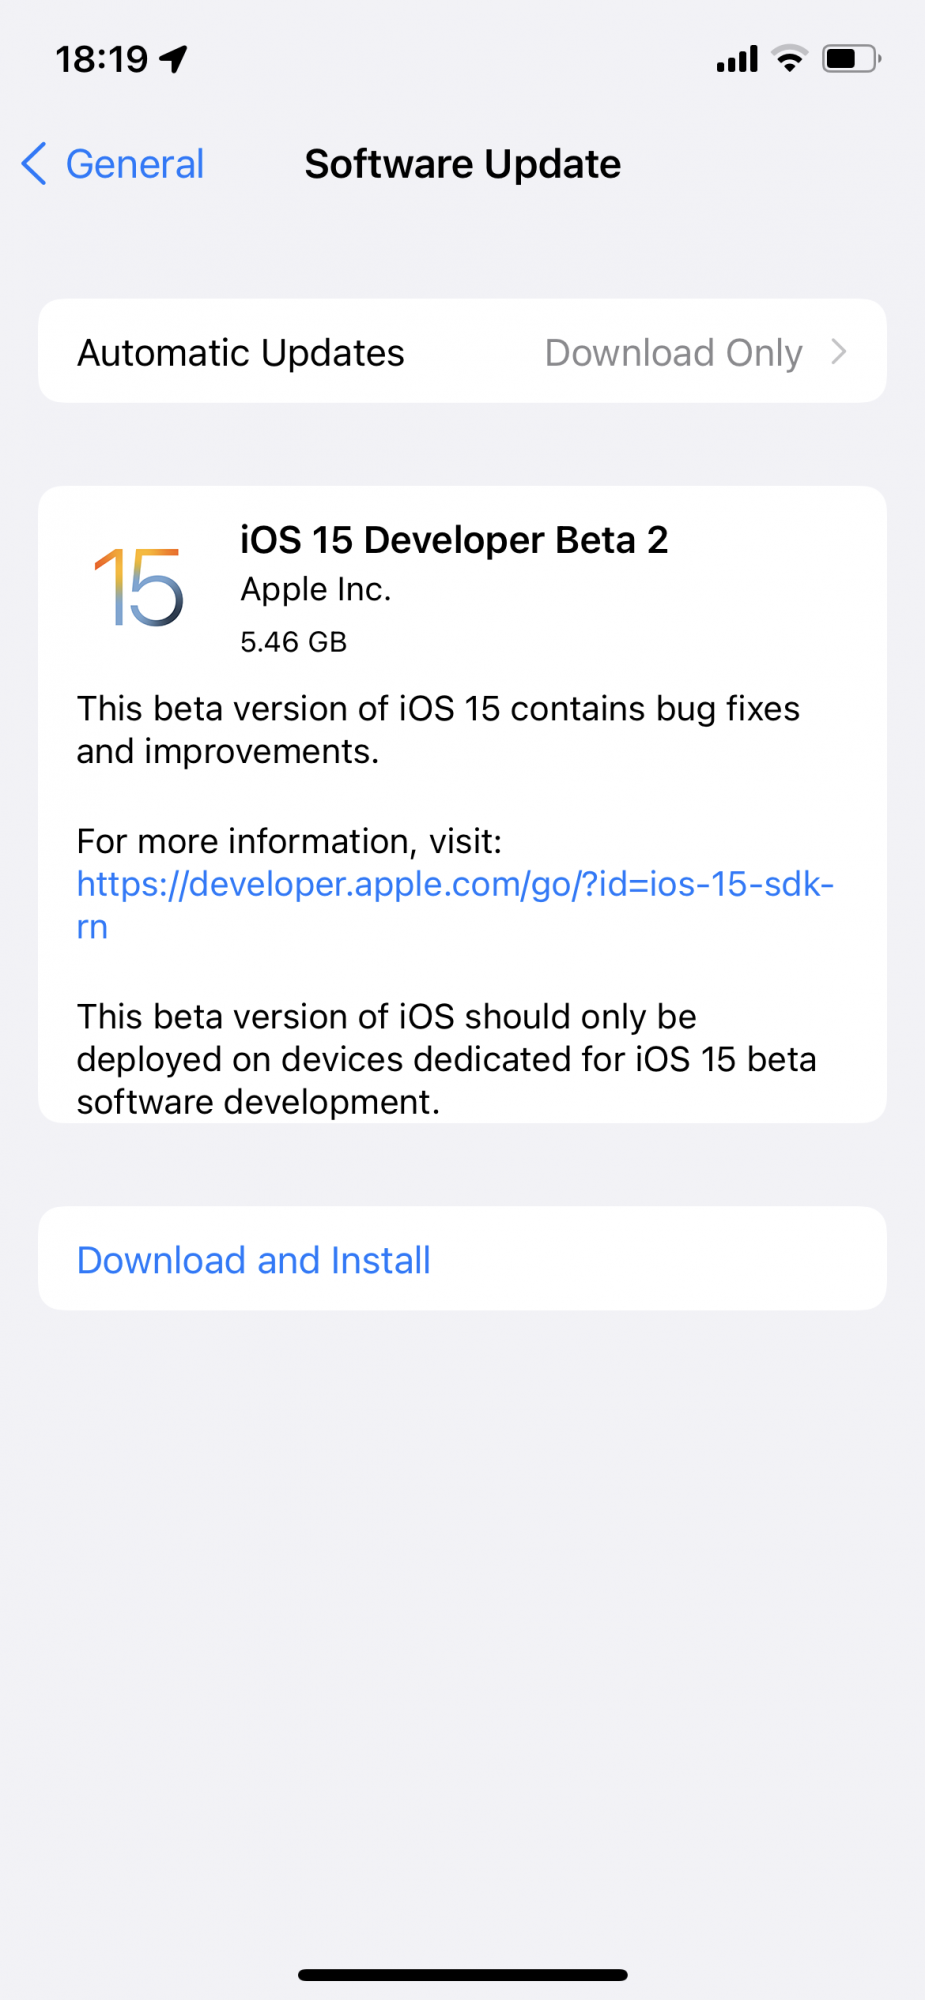Tap the cellular signal bars icon

coord(737,59)
